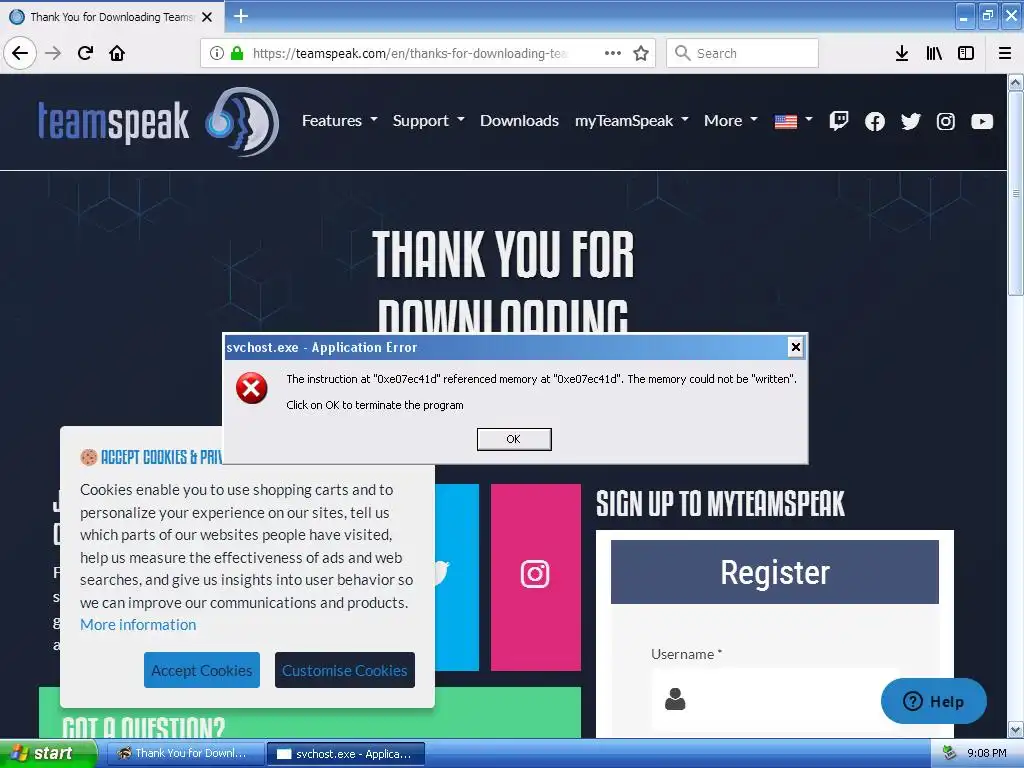Expand the Support dropdown menu
The height and width of the screenshot is (768, 1024).
(428, 121)
